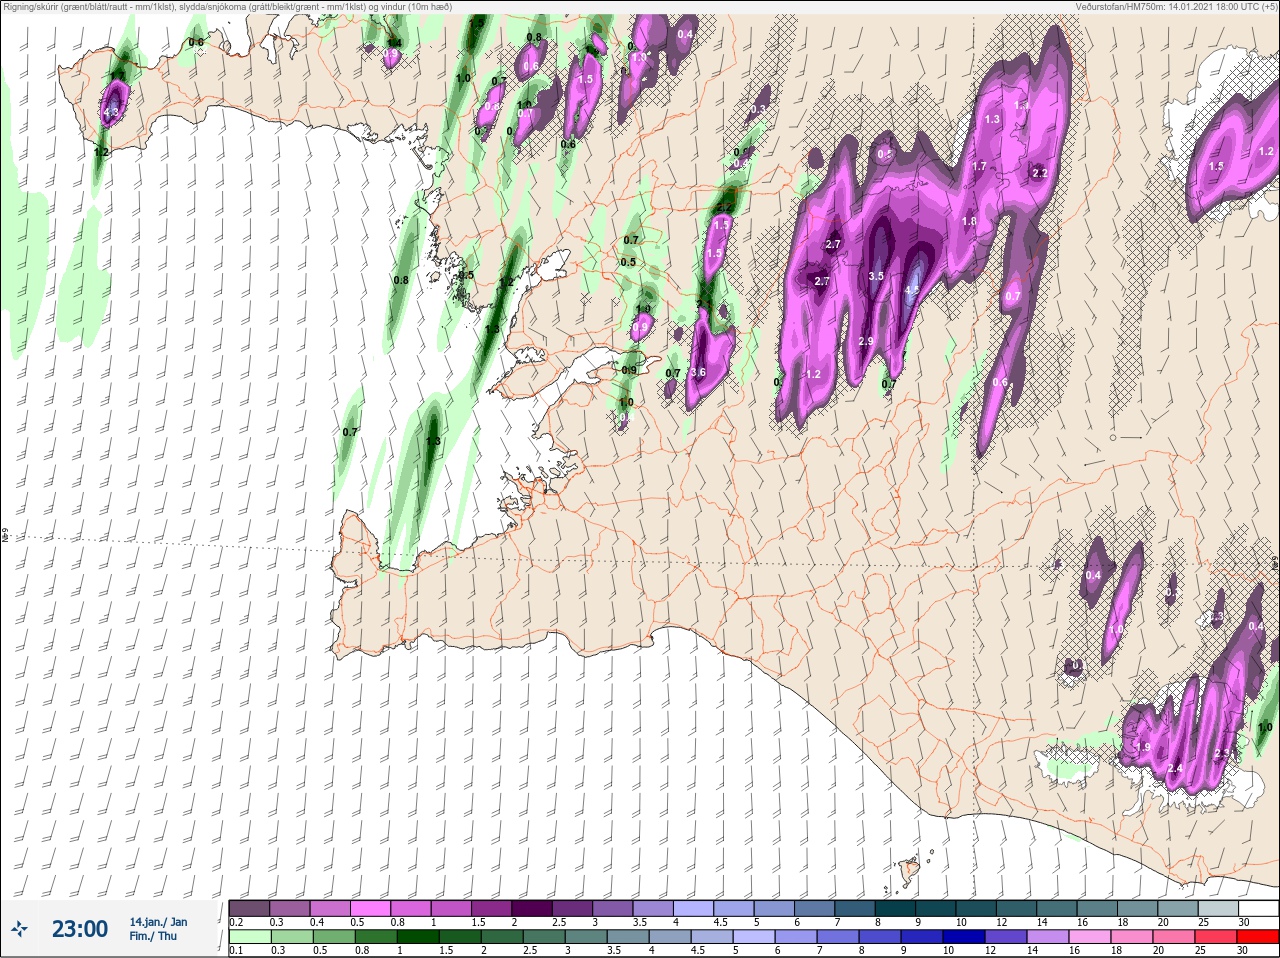Pick the white 30 mm swatch in upper legend
The height and width of the screenshot is (958, 1280).
[x=1258, y=908]
